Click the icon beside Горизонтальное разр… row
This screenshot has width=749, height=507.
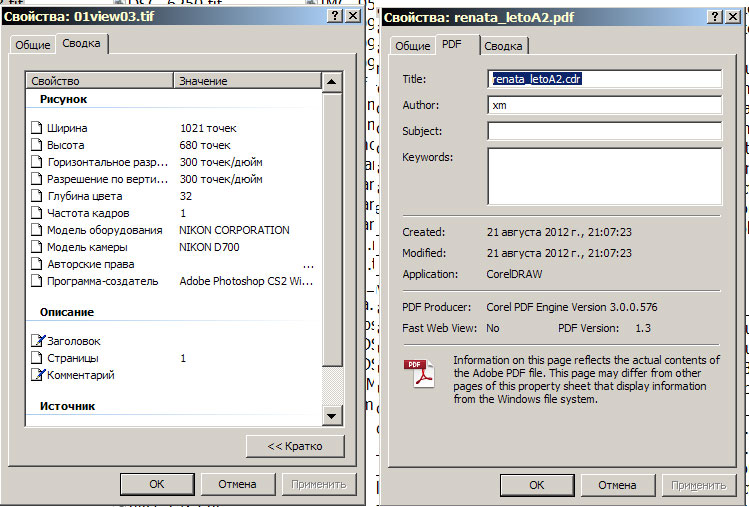tap(36, 162)
